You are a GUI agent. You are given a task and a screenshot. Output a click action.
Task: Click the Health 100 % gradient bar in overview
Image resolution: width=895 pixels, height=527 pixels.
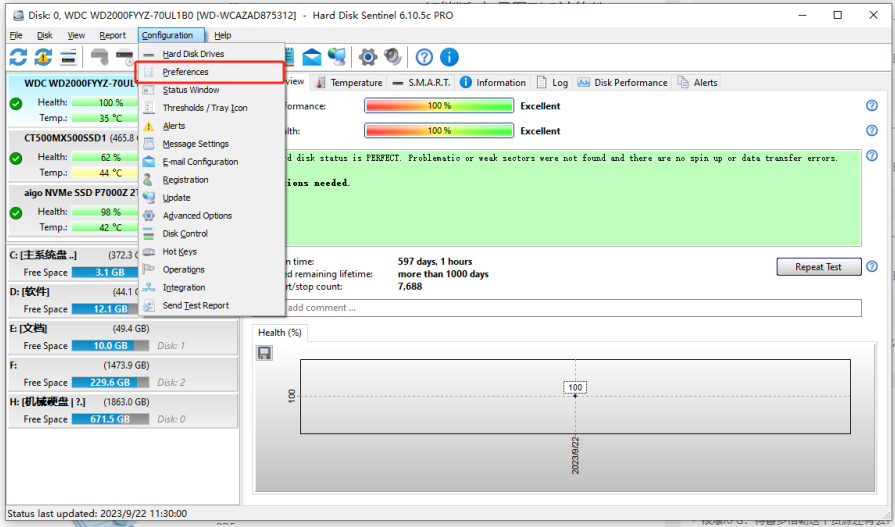[x=439, y=131]
